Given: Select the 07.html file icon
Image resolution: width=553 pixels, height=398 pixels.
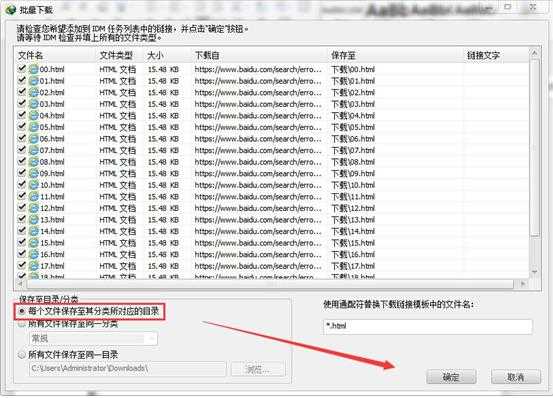Looking at the screenshot, I should click(x=34, y=151).
